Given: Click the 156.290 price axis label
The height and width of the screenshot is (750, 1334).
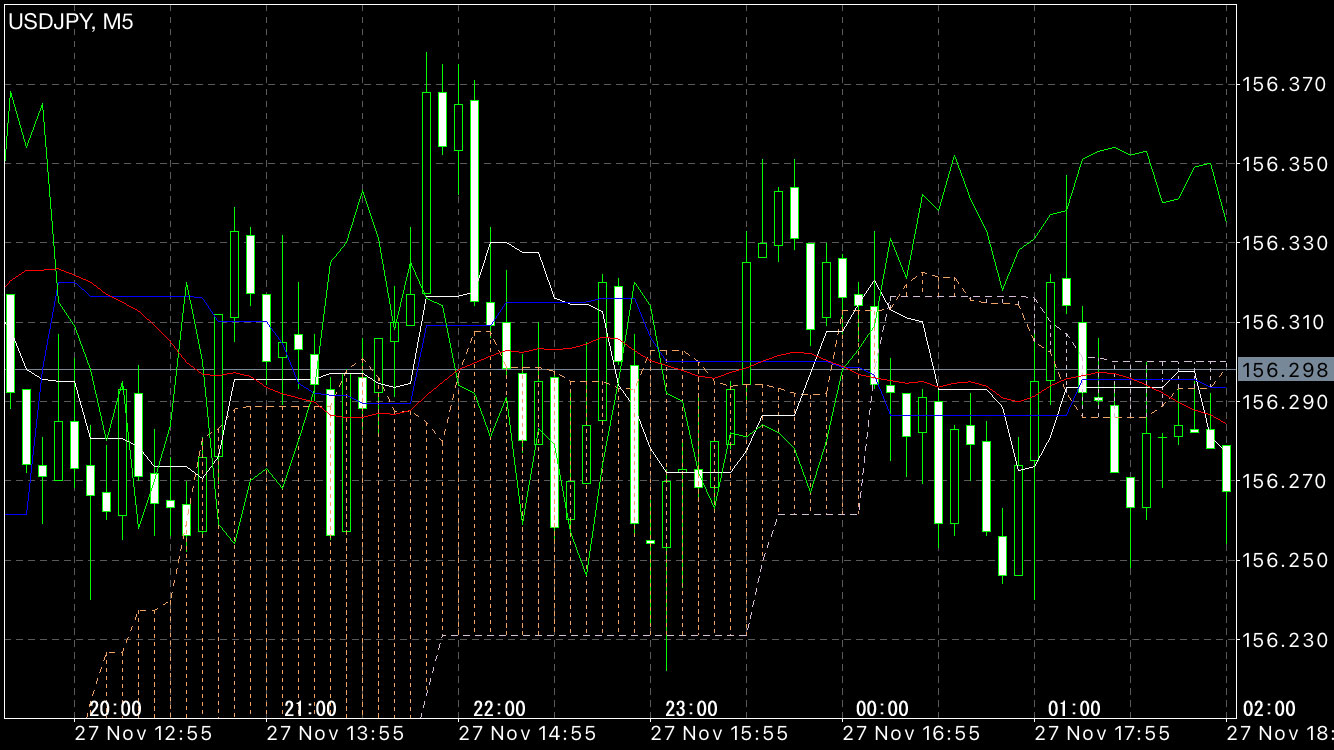Looking at the screenshot, I should tap(1284, 401).
